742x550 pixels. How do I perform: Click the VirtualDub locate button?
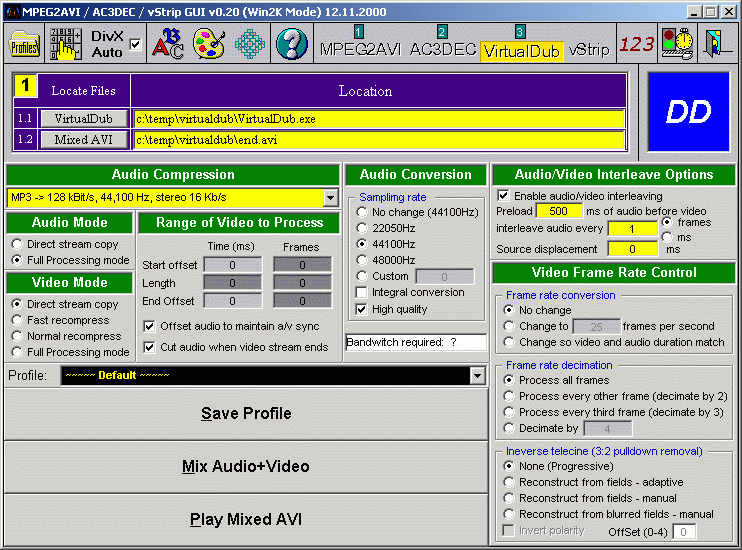pyautogui.click(x=84, y=119)
